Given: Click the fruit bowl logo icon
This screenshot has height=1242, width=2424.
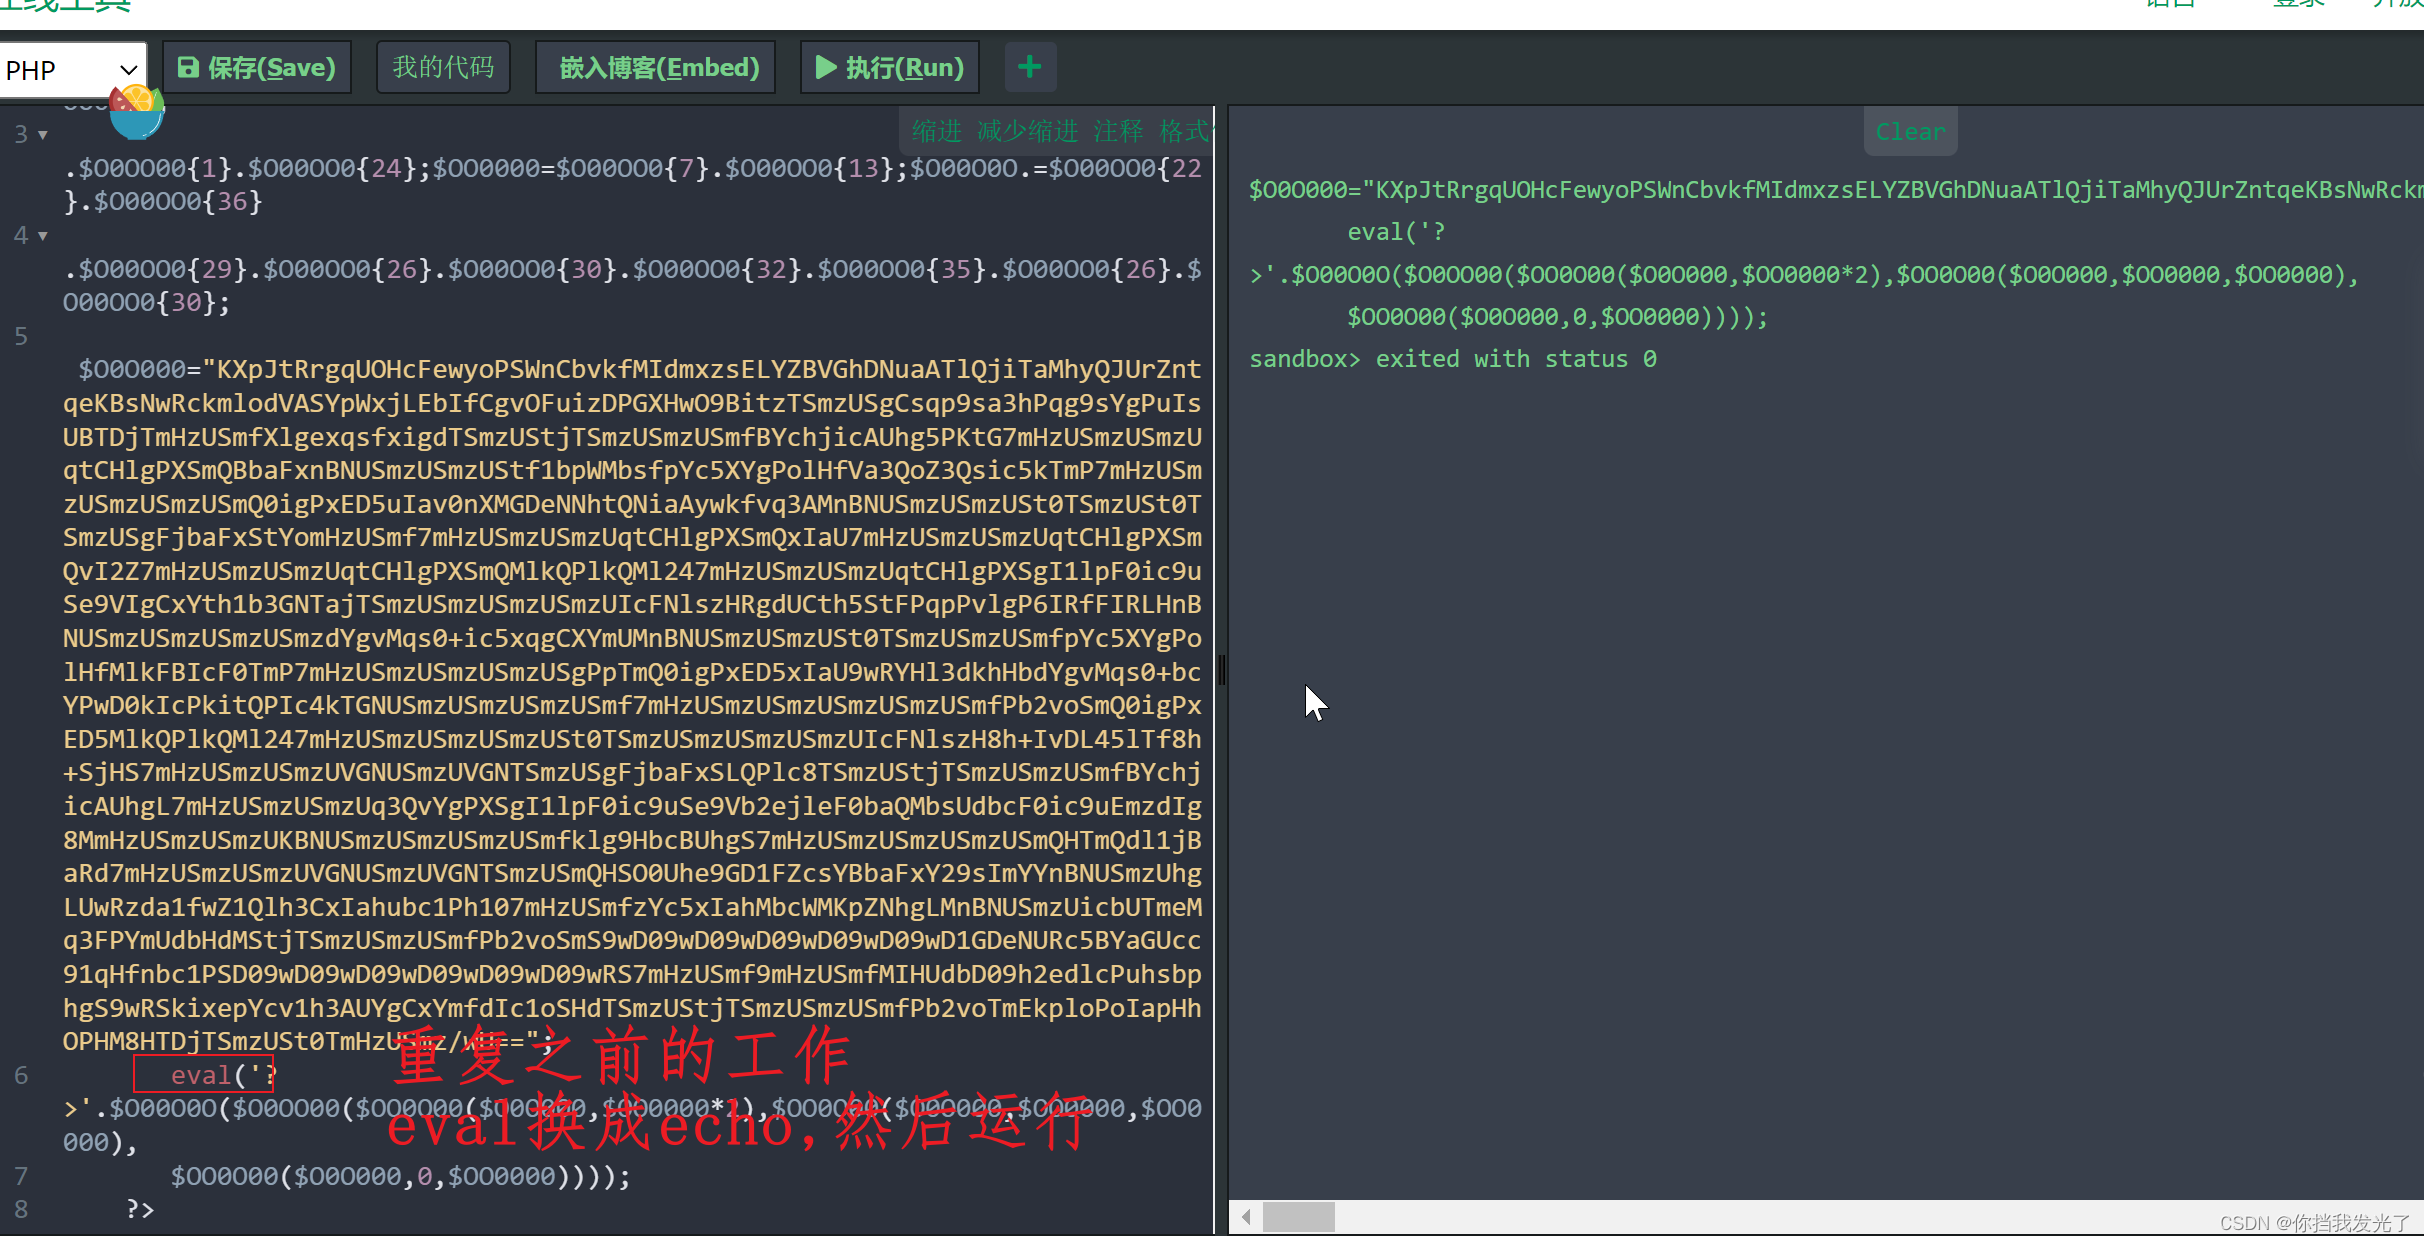Looking at the screenshot, I should (x=136, y=112).
